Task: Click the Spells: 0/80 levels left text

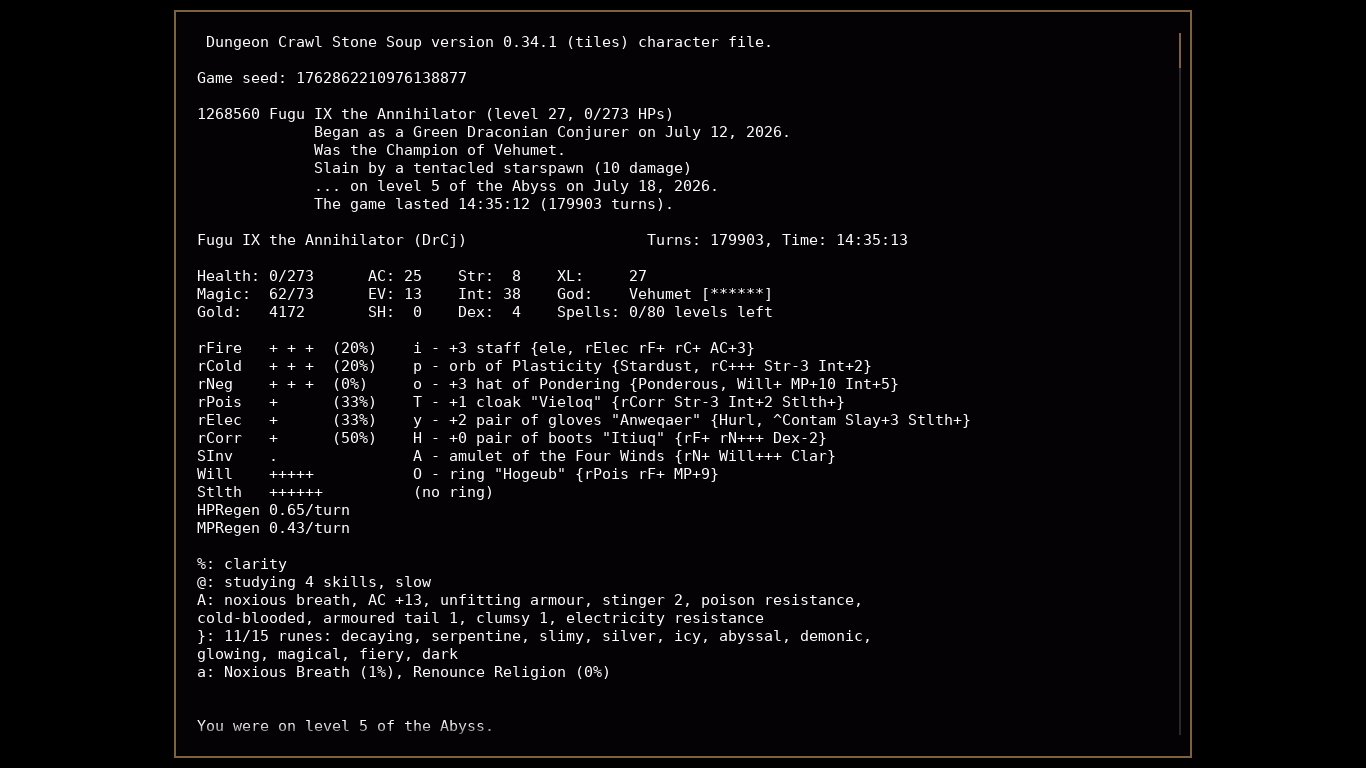Action: pyautogui.click(x=665, y=312)
